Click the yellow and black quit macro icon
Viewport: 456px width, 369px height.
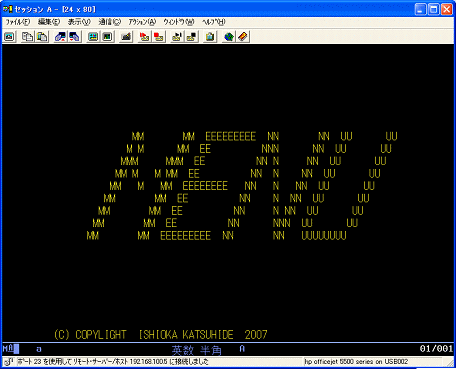pos(191,36)
